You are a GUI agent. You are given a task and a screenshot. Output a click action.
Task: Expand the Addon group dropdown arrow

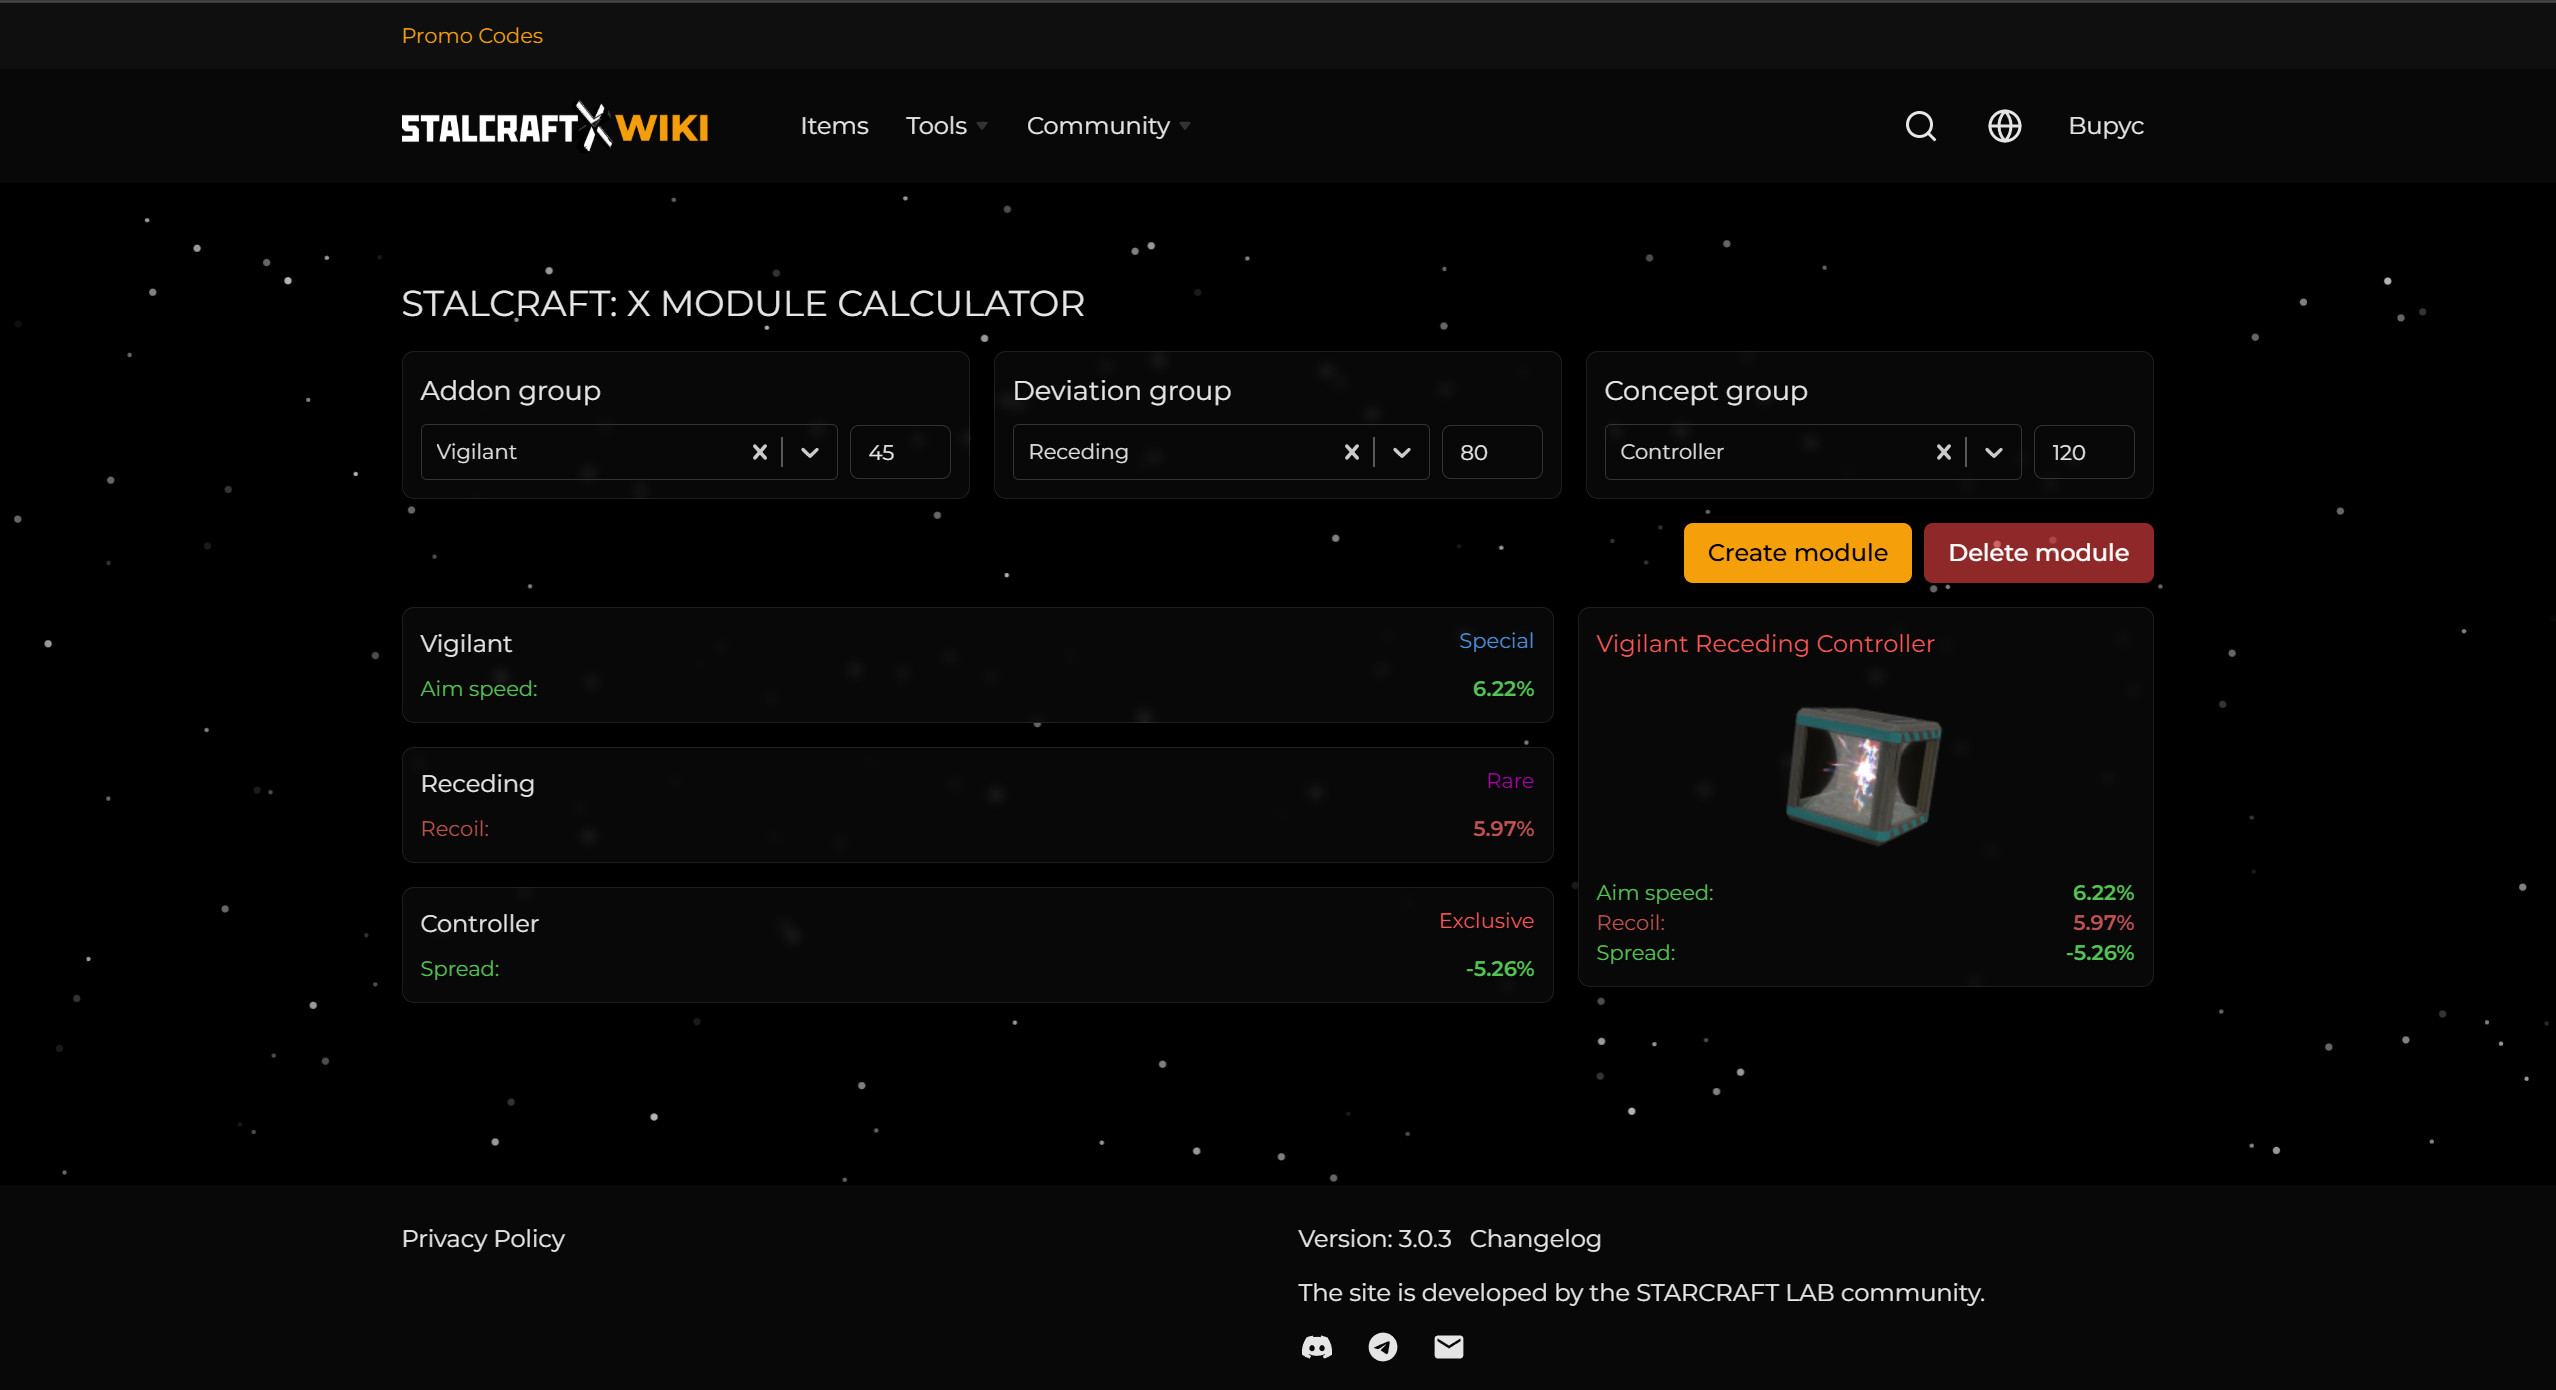click(x=810, y=452)
